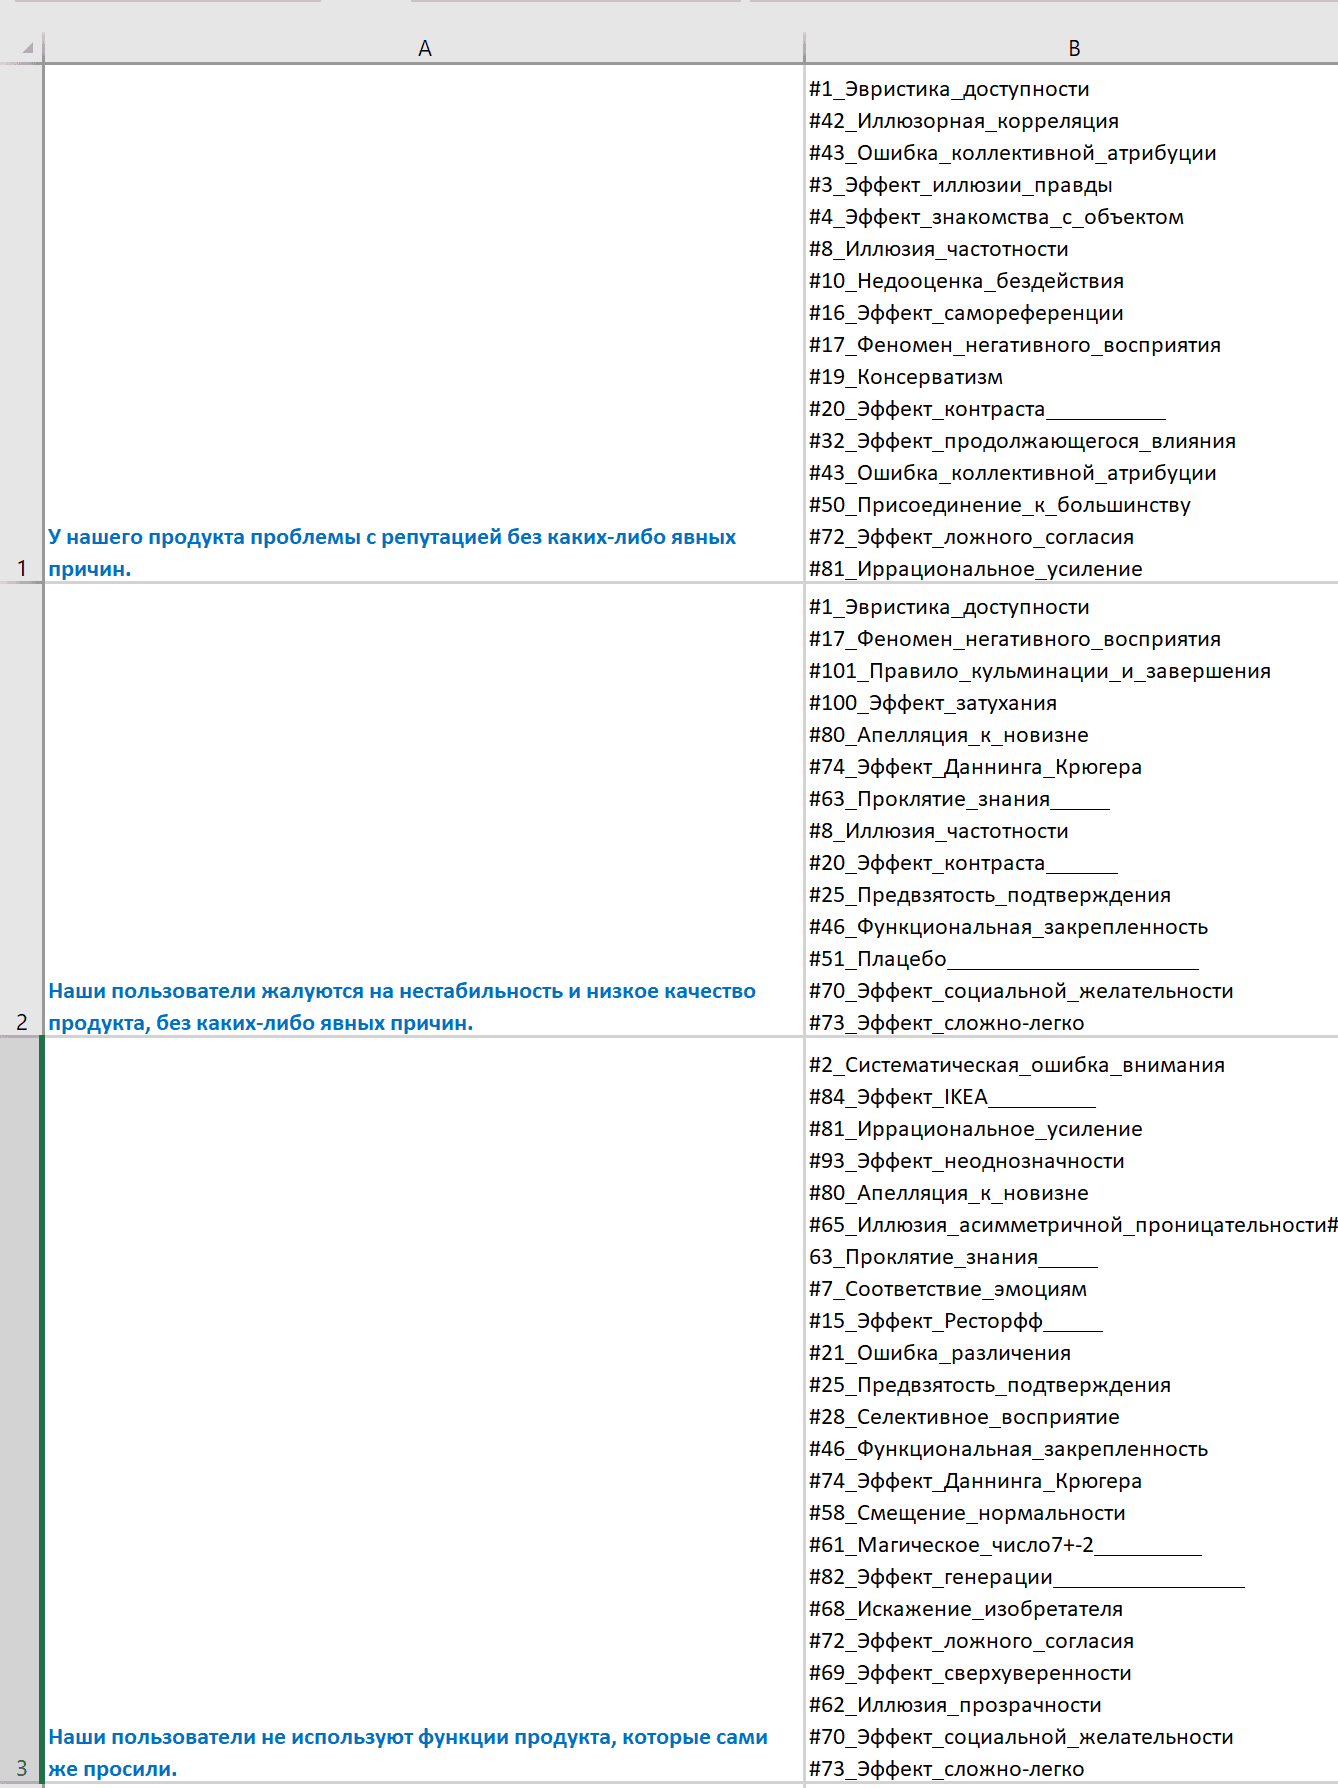
Task: Click cell about users complaining of instability
Action: 424,810
